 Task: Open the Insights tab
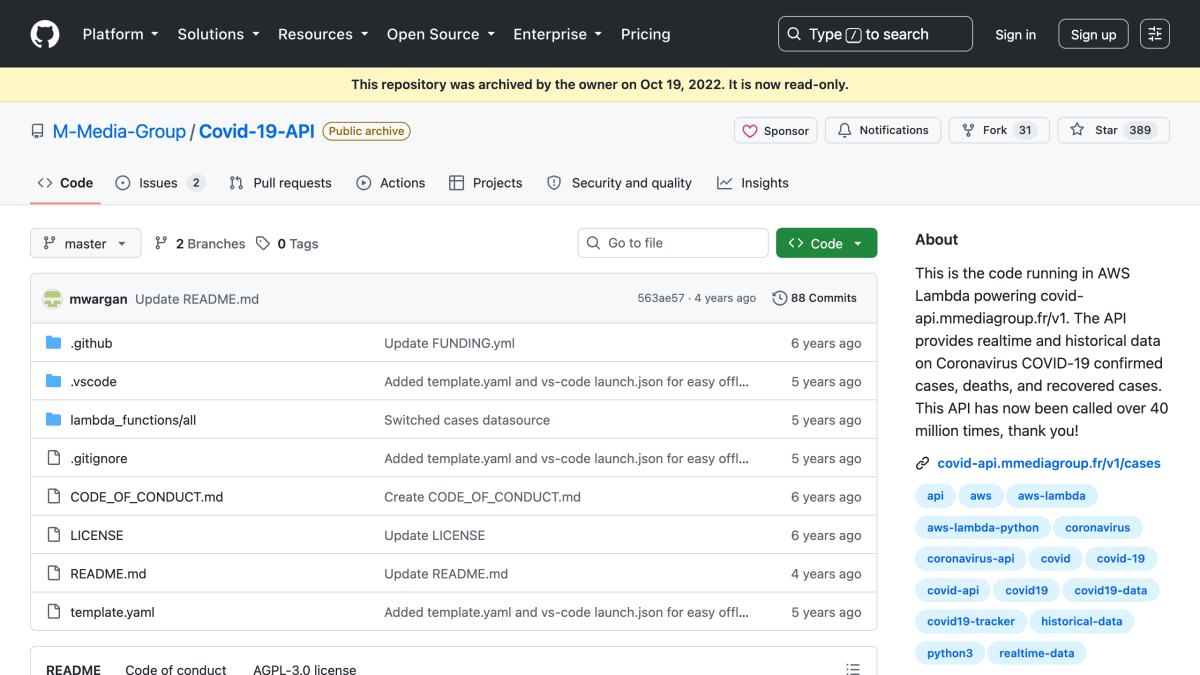[x=753, y=183]
